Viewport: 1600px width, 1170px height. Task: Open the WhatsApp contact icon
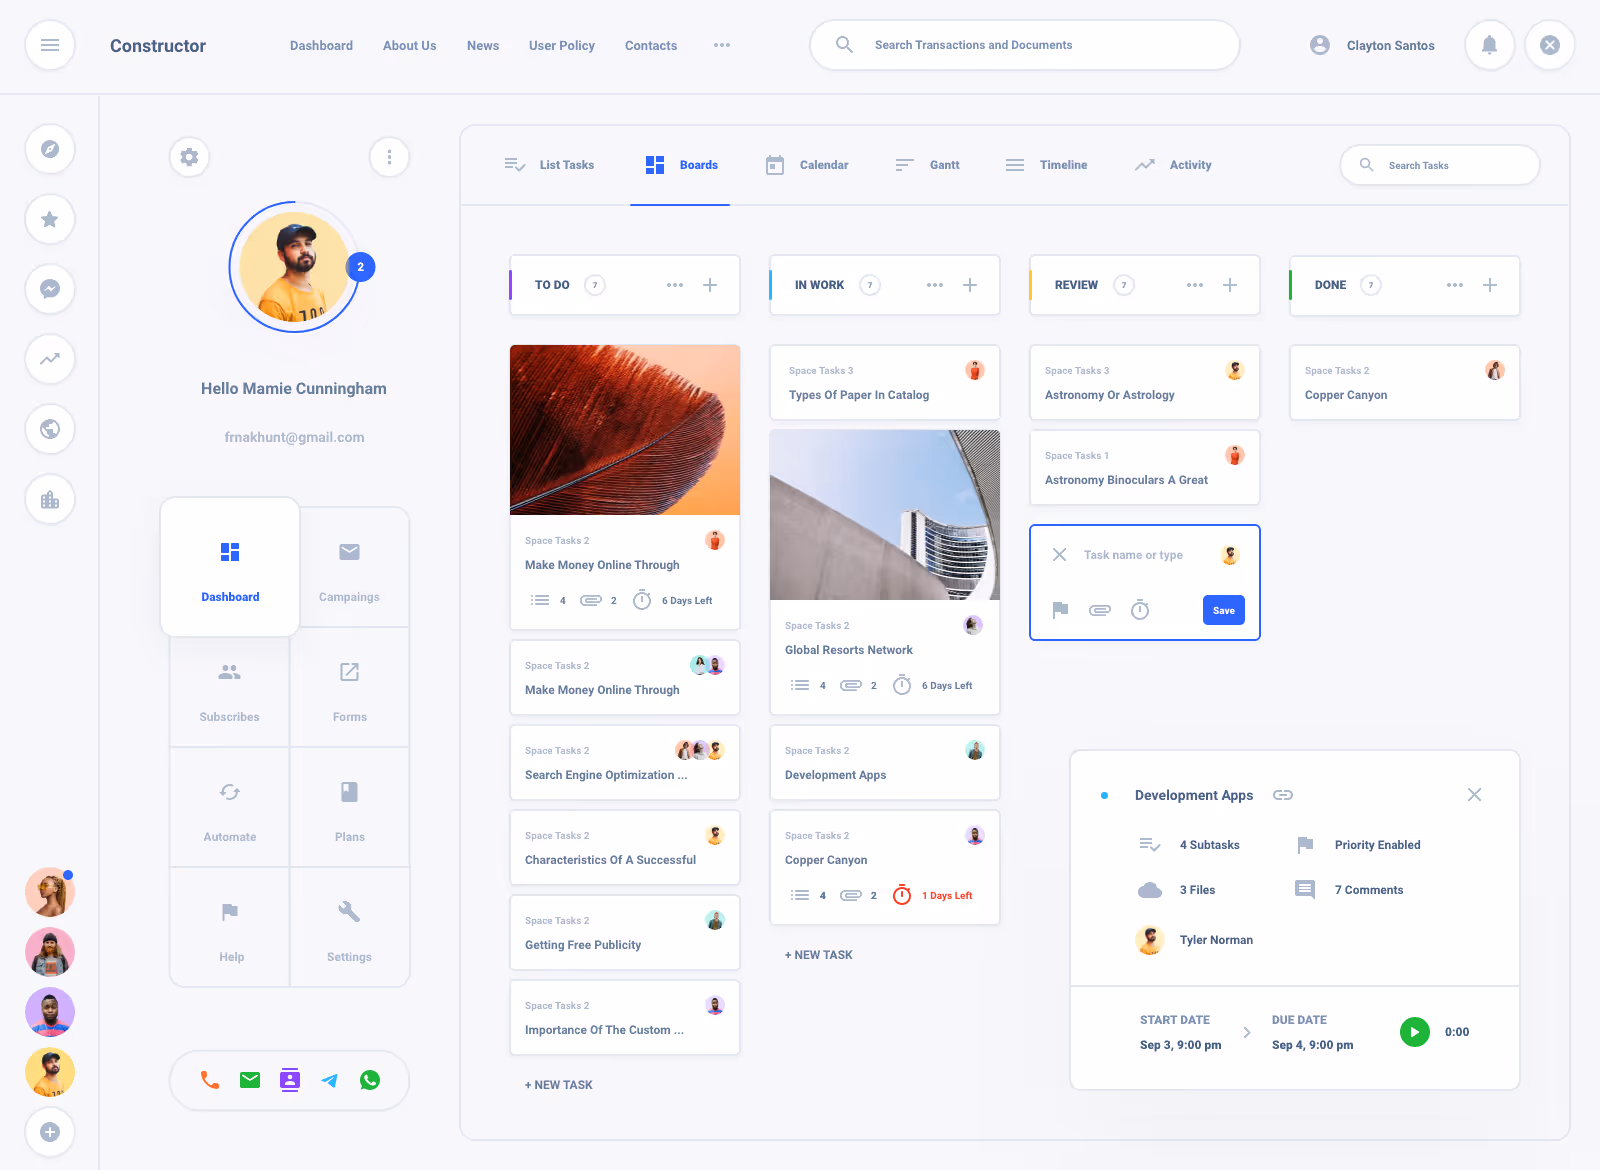click(x=369, y=1080)
